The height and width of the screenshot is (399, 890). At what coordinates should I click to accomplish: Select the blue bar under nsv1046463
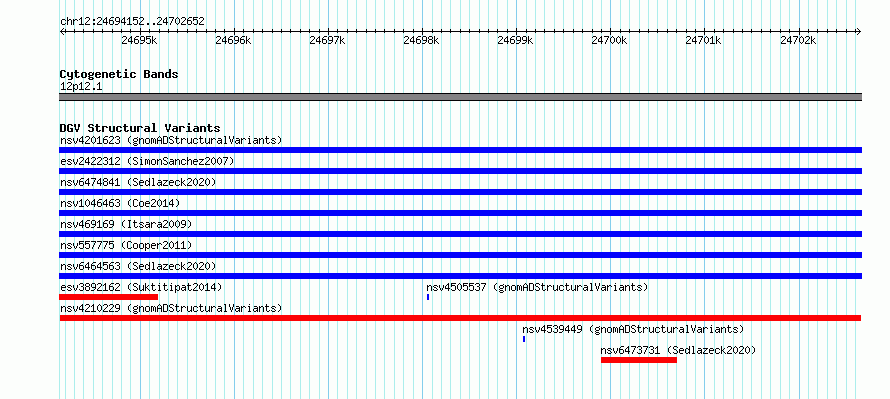coord(460,213)
